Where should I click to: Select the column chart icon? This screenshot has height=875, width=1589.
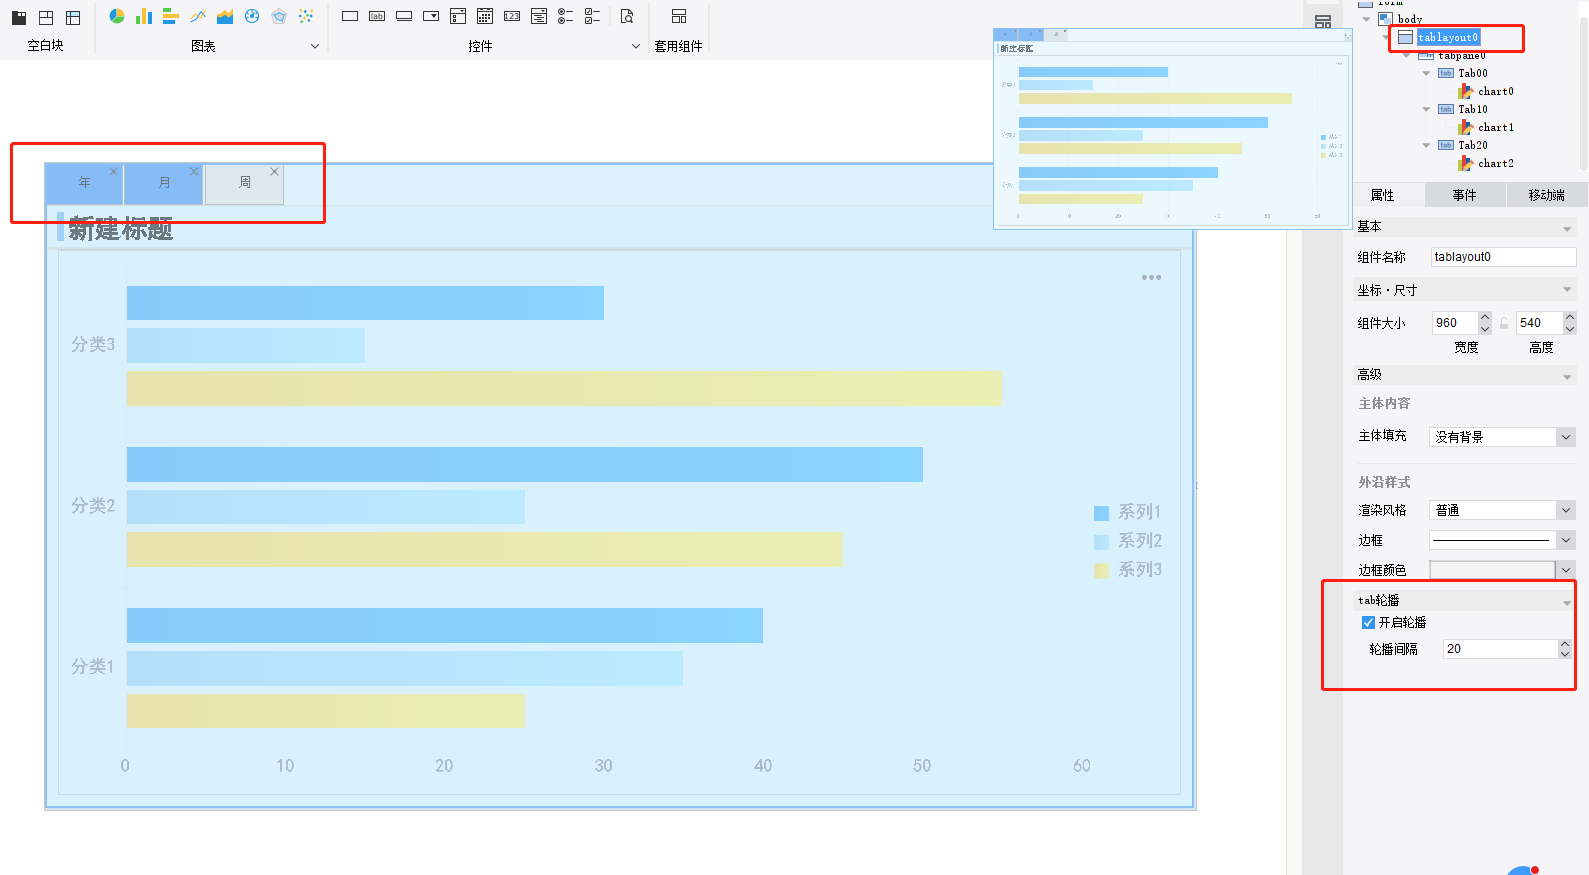pyautogui.click(x=144, y=16)
